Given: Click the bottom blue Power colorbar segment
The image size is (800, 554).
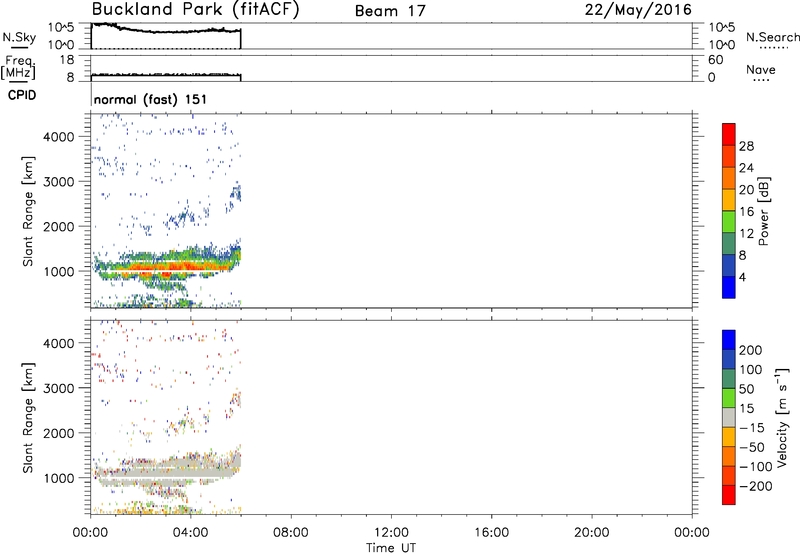Looking at the screenshot, I should (x=729, y=287).
